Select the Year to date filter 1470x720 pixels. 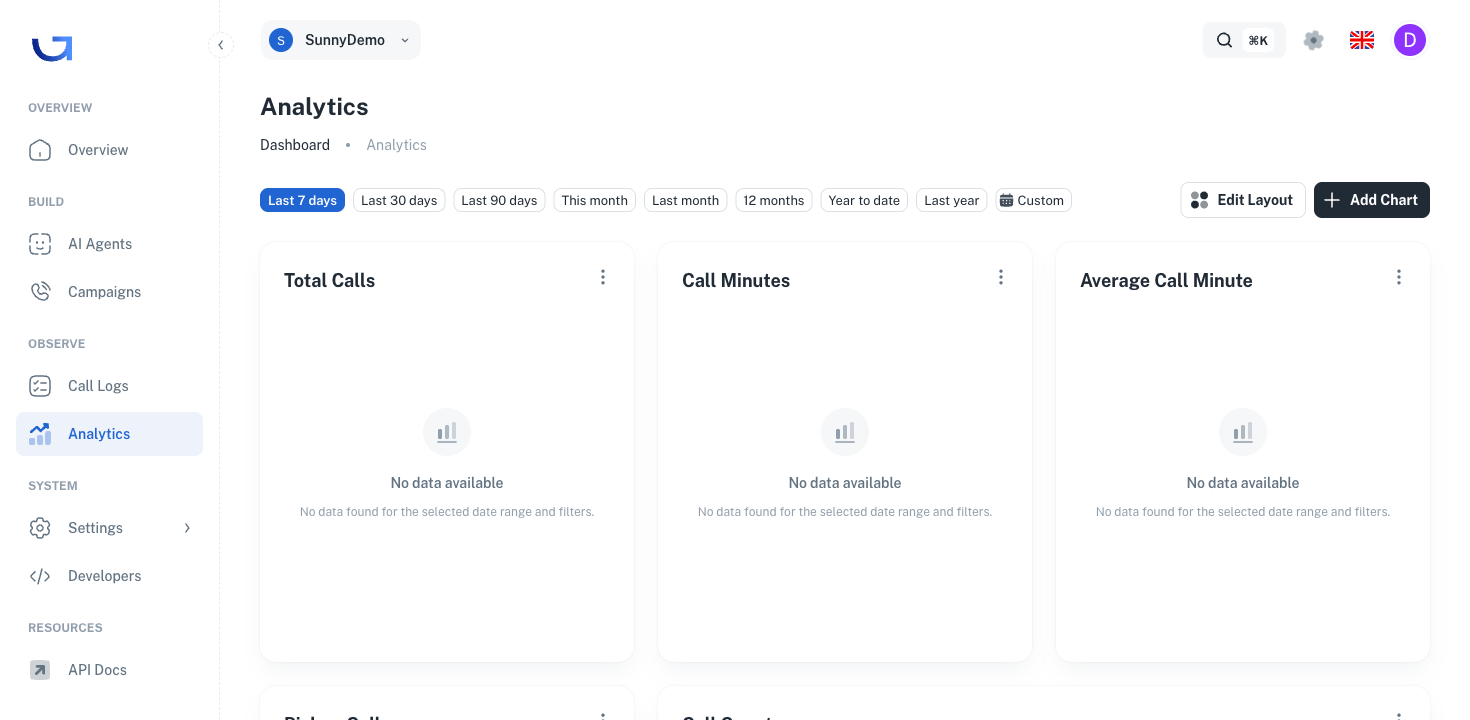pyautogui.click(x=864, y=200)
